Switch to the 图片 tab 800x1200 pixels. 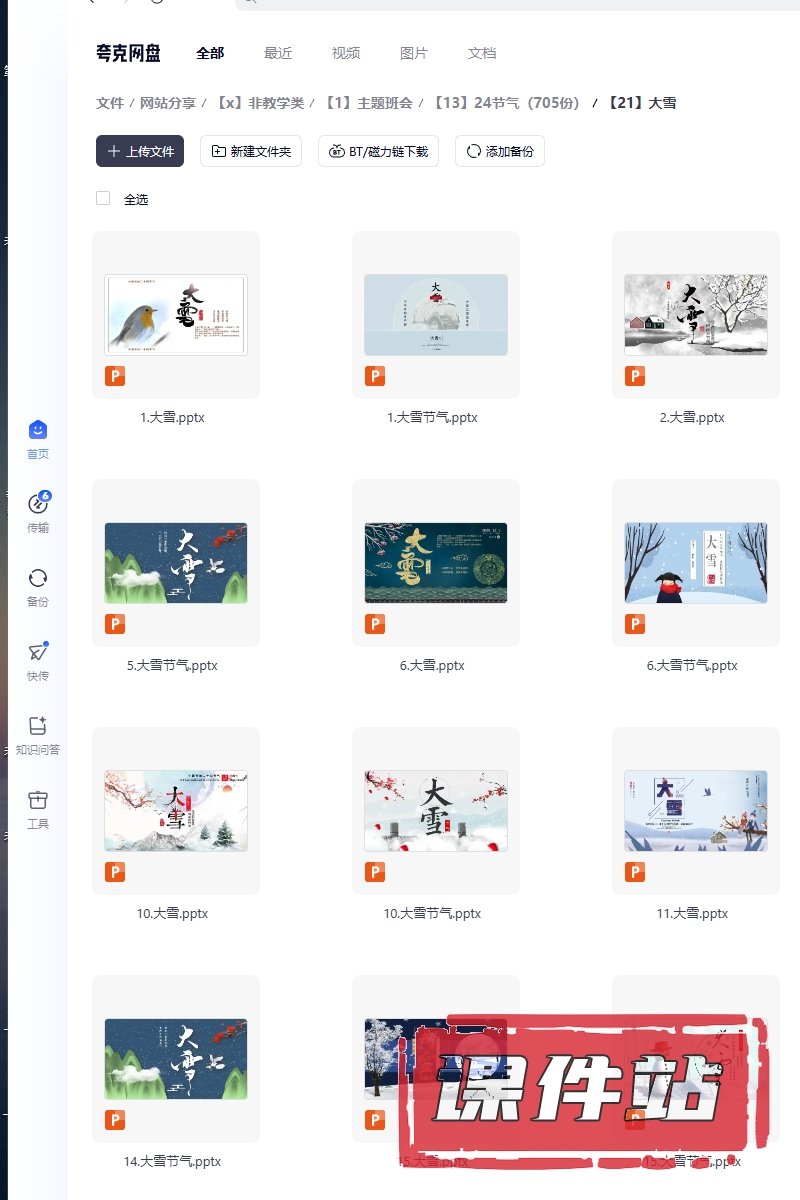click(414, 53)
